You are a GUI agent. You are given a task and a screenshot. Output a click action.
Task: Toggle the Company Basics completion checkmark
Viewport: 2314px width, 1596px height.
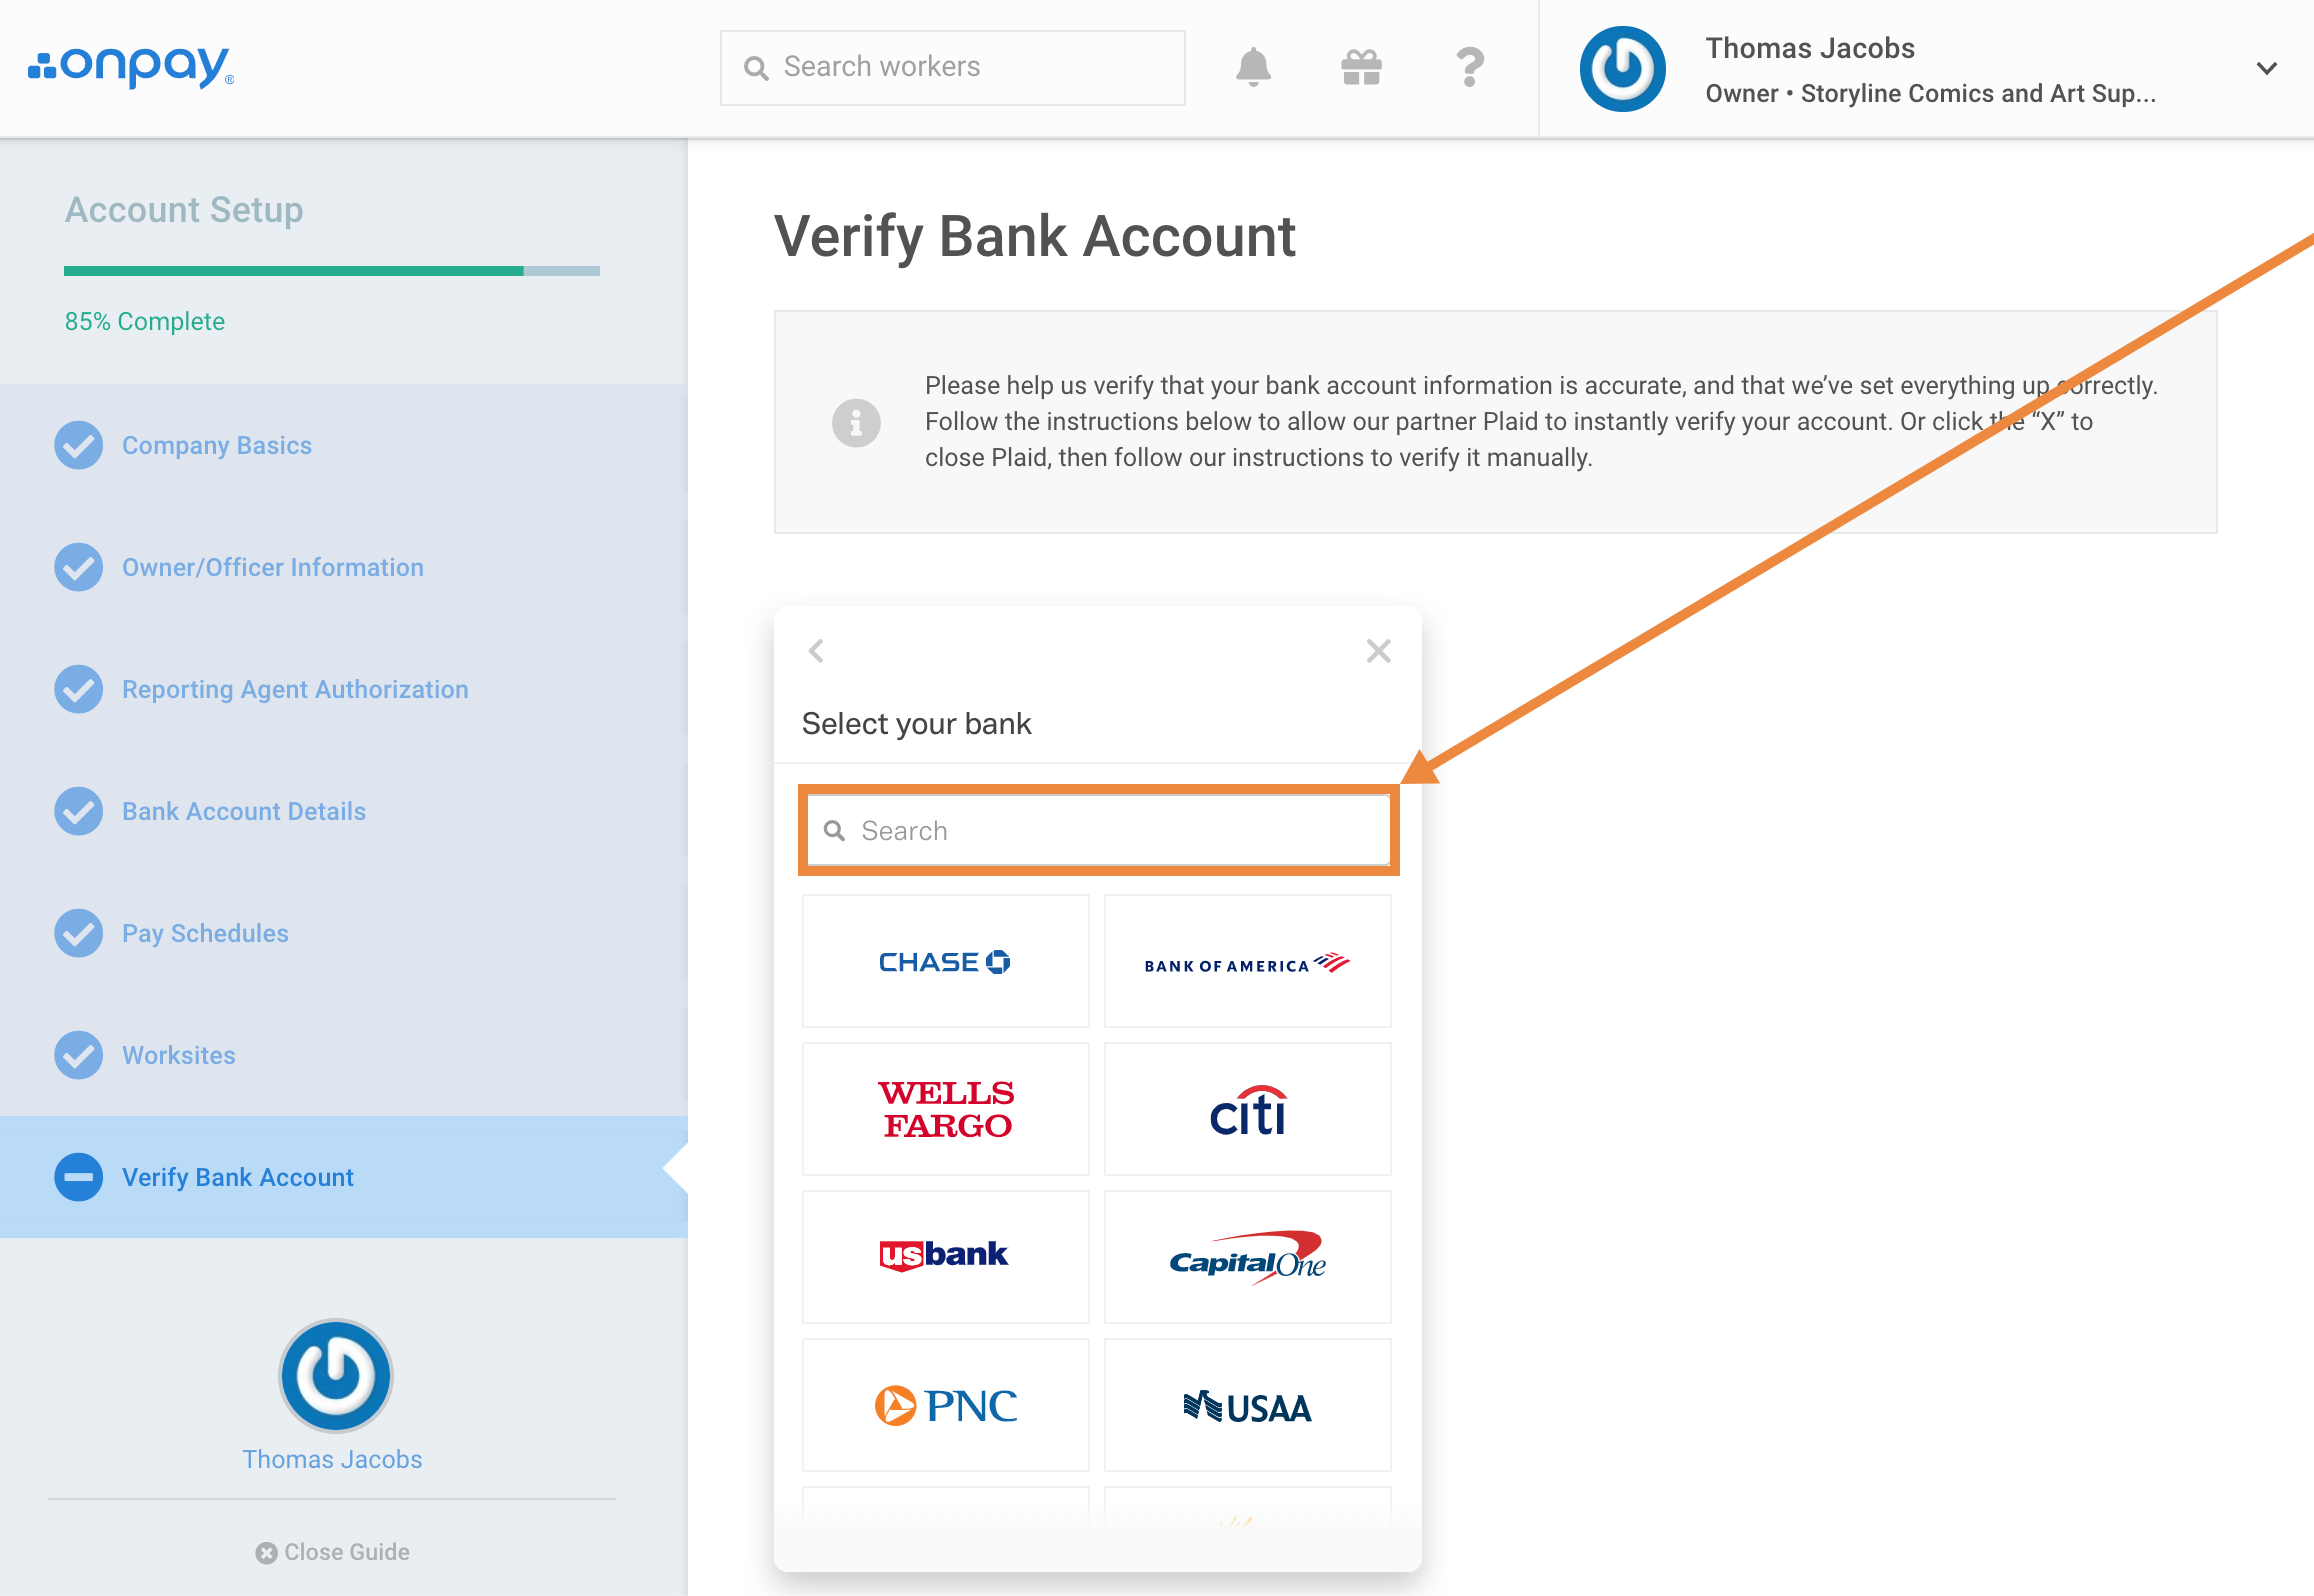[x=79, y=445]
